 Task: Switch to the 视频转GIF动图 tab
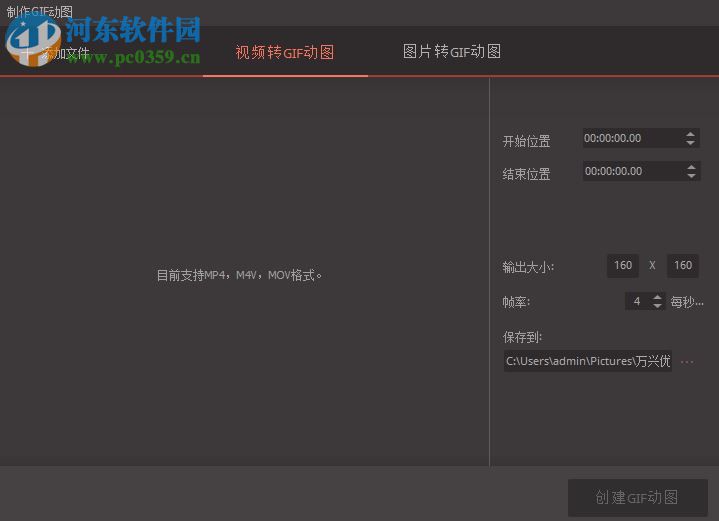285,52
